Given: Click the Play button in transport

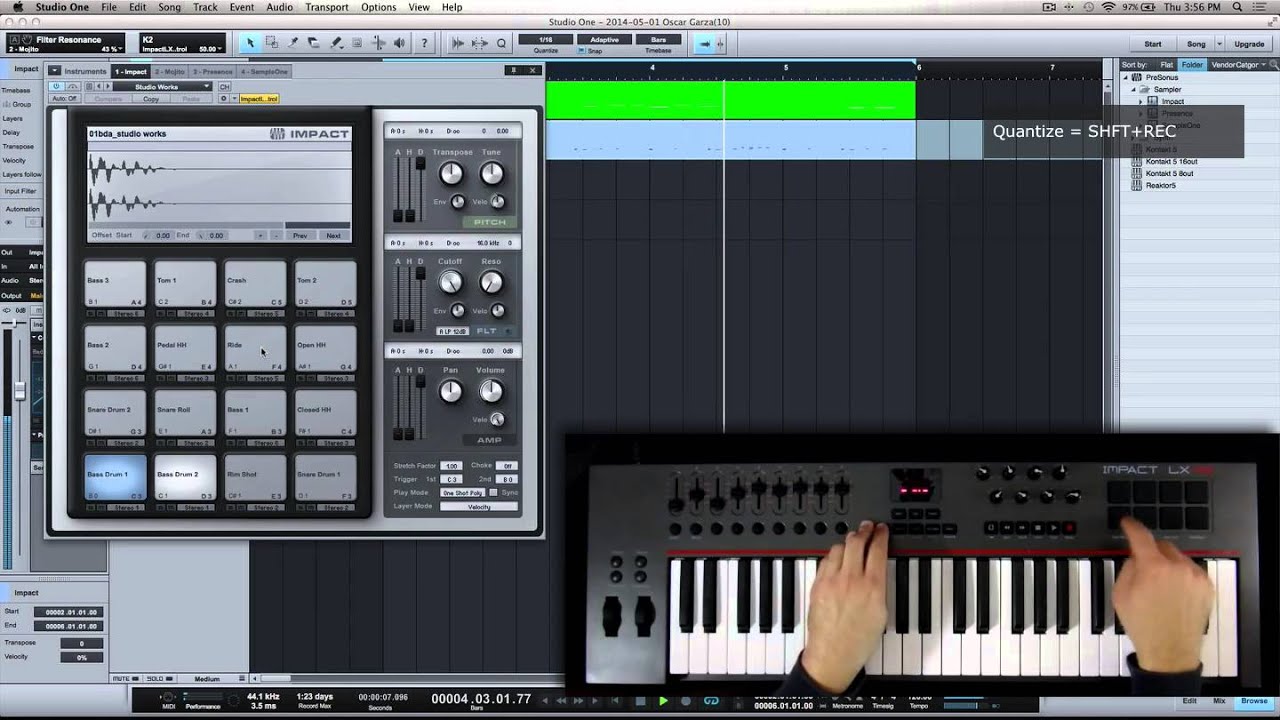Looking at the screenshot, I should tap(663, 701).
